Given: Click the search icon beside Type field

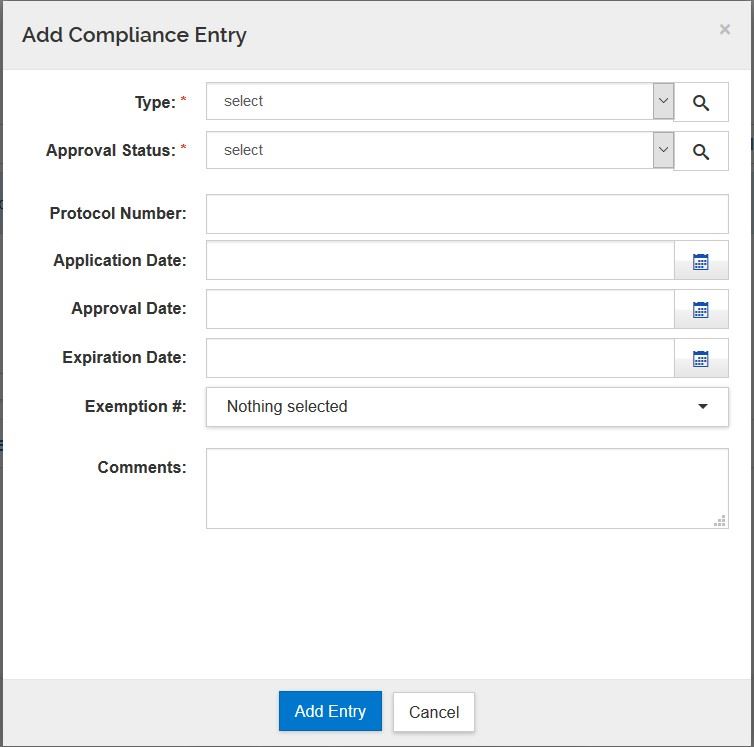Looking at the screenshot, I should tap(701, 102).
